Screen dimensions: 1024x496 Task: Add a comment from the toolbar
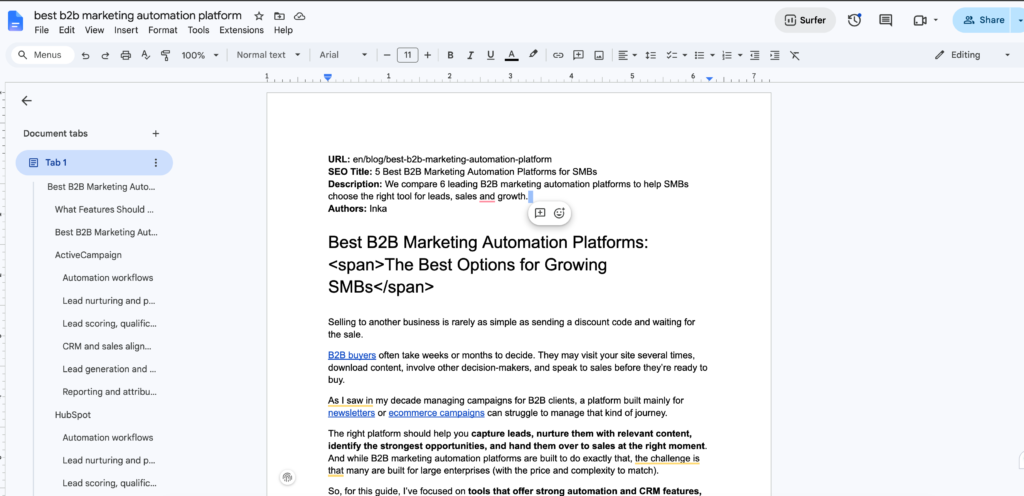click(x=578, y=55)
